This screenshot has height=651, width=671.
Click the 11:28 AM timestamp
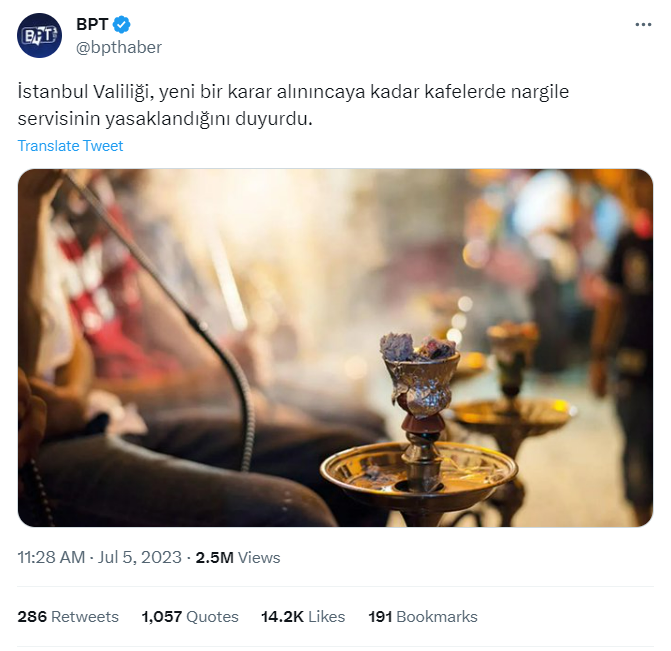[51, 557]
